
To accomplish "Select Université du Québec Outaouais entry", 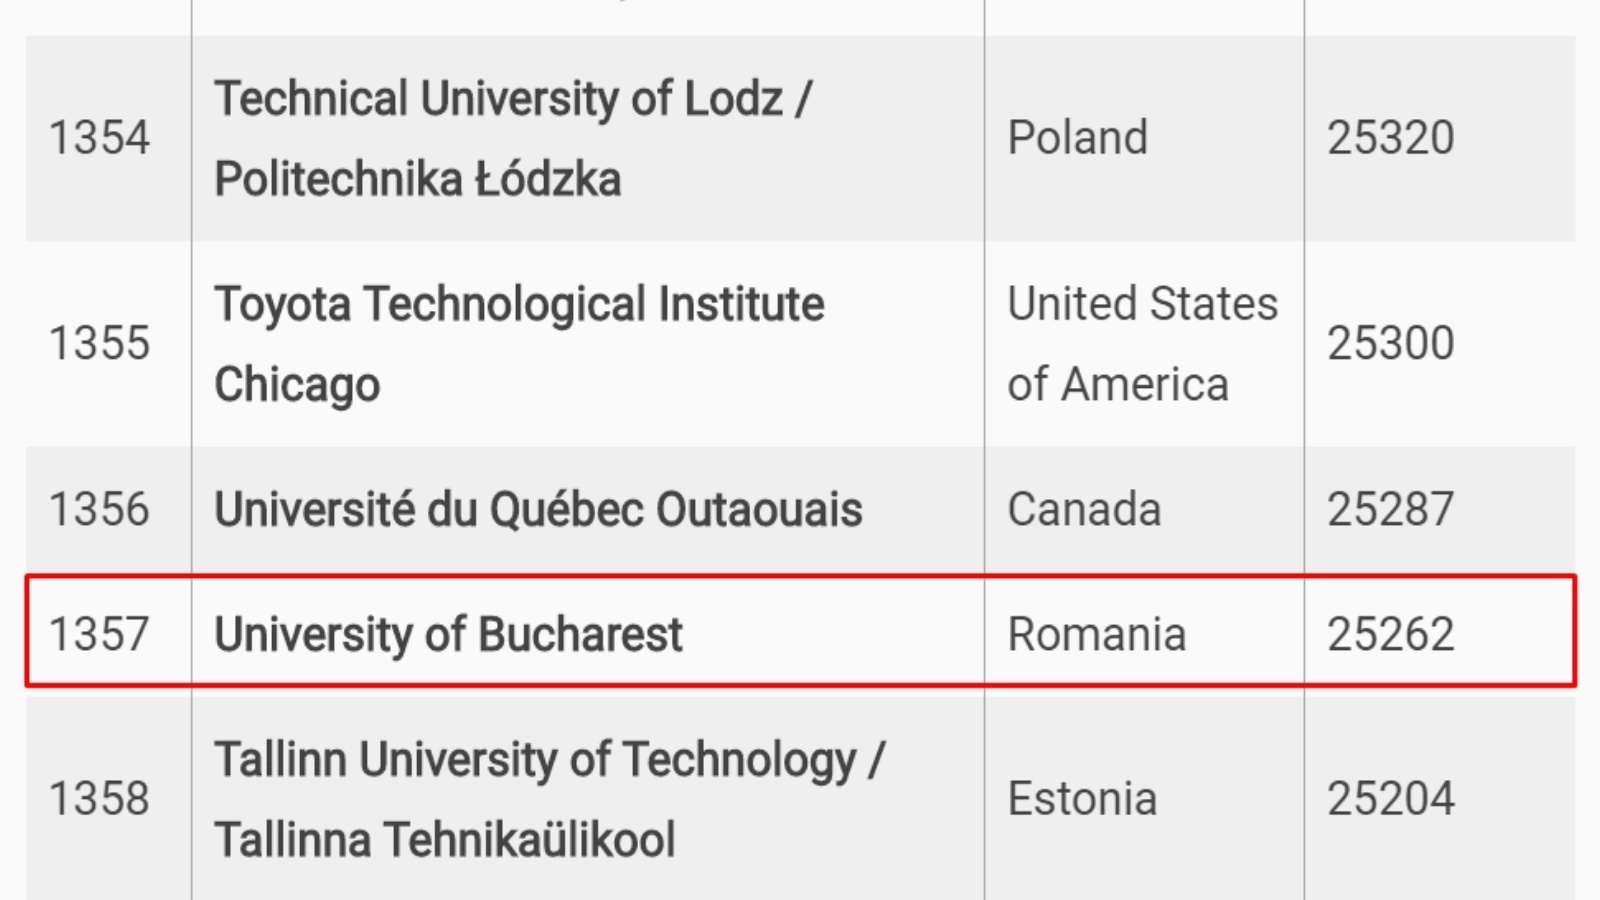I will 538,509.
